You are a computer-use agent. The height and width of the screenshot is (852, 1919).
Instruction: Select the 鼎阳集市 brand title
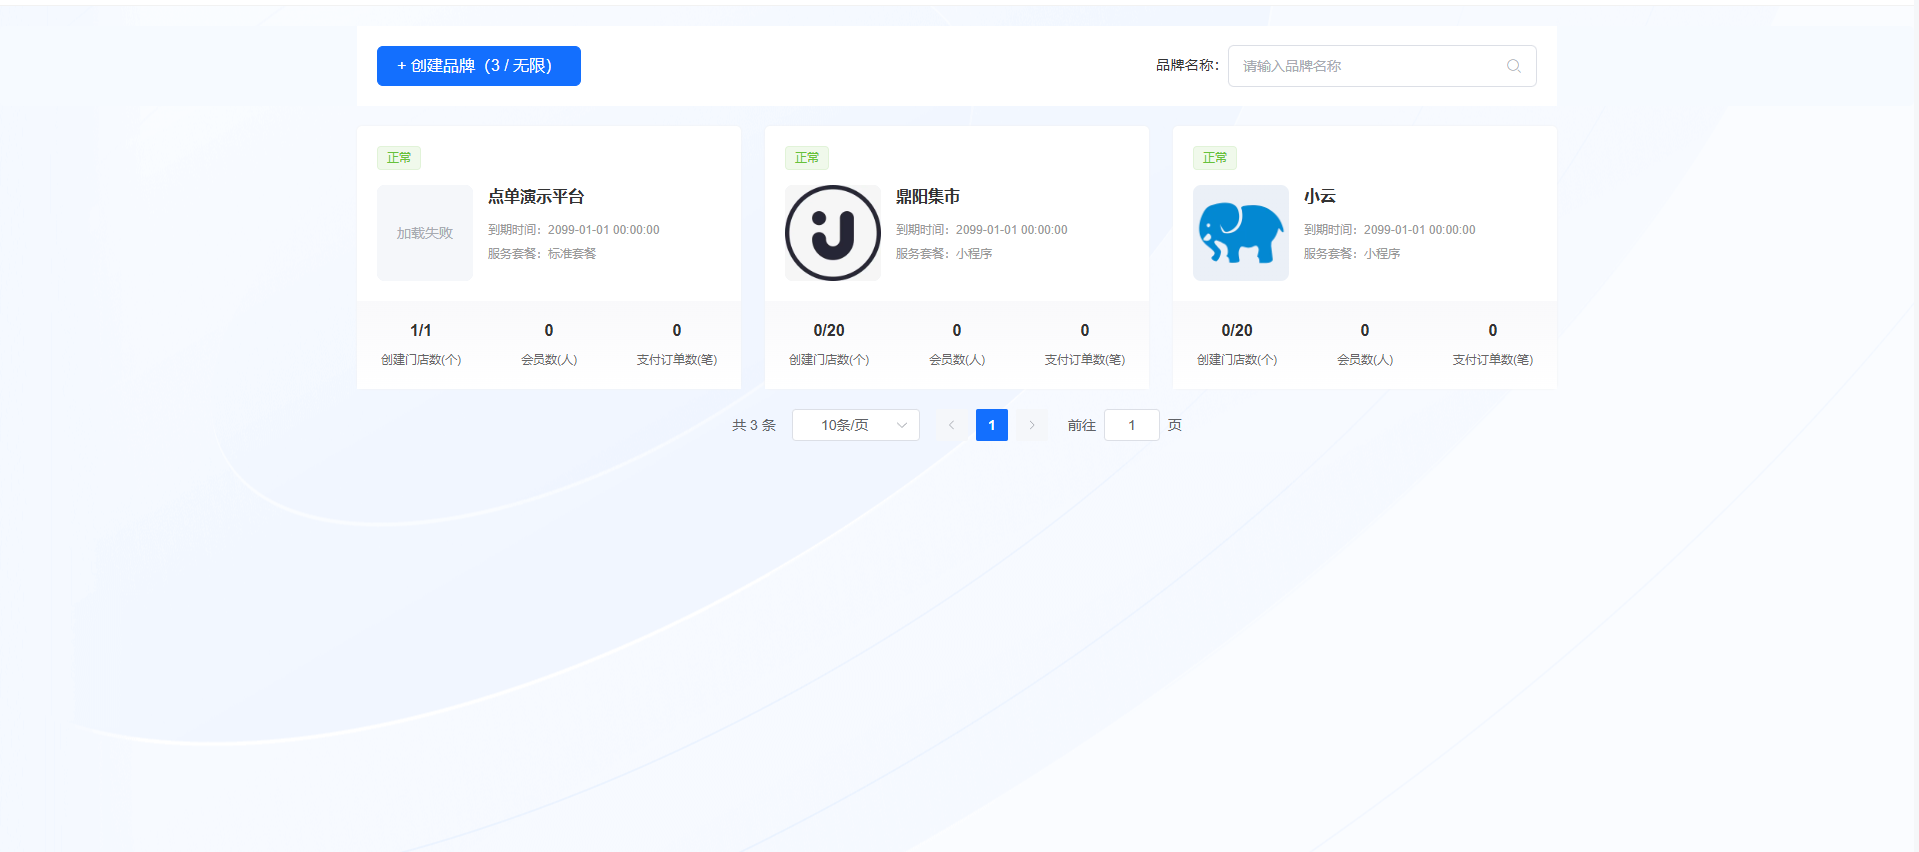928,197
